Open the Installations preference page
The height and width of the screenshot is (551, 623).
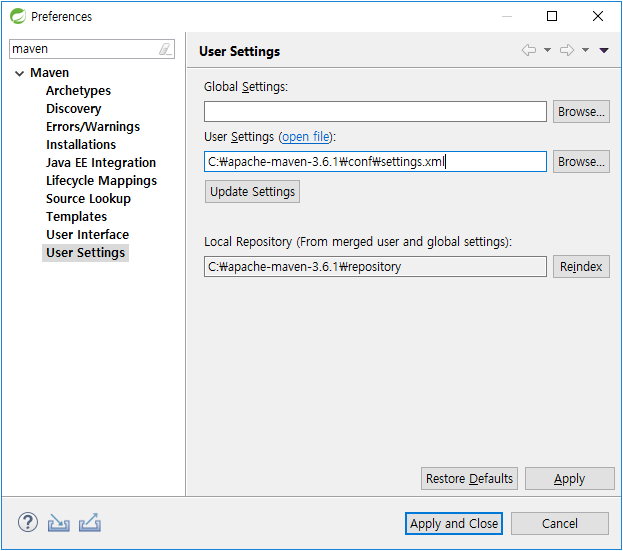pos(81,145)
